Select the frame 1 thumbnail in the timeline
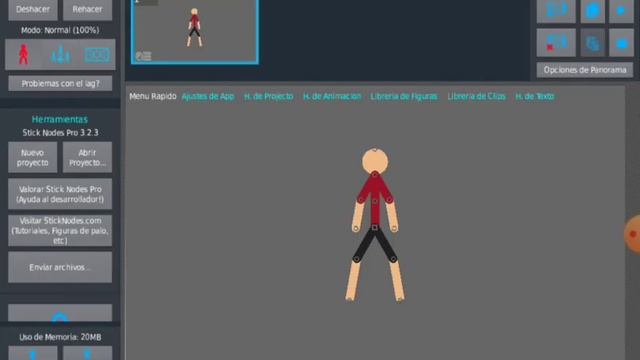 [195, 32]
